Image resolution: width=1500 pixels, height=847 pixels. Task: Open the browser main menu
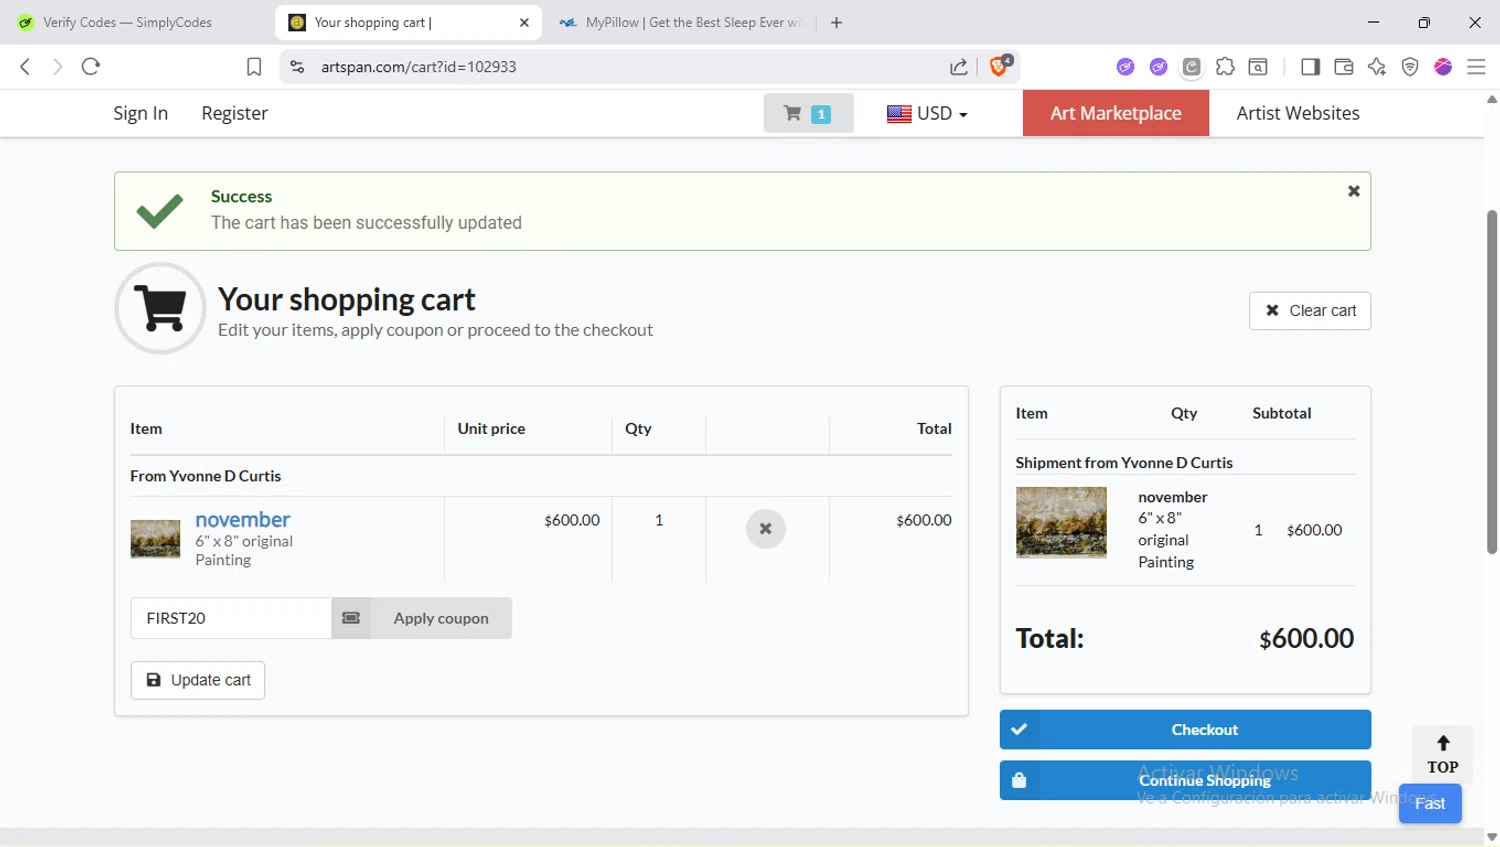[x=1476, y=67]
